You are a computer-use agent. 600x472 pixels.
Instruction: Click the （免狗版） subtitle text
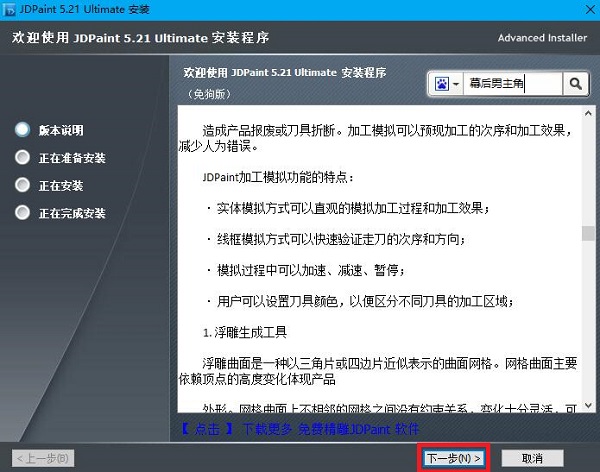pos(209,94)
